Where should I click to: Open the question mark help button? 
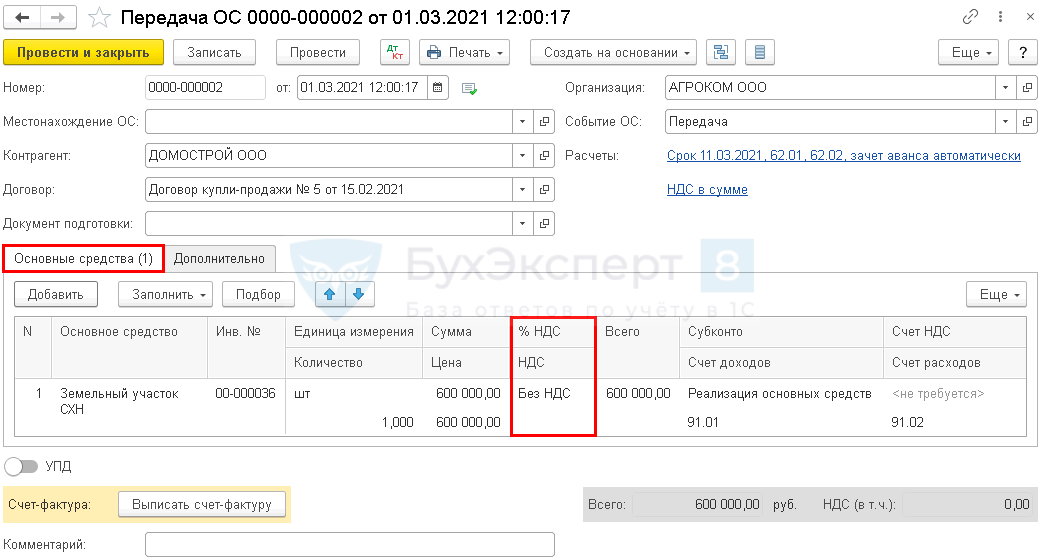(x=1023, y=52)
